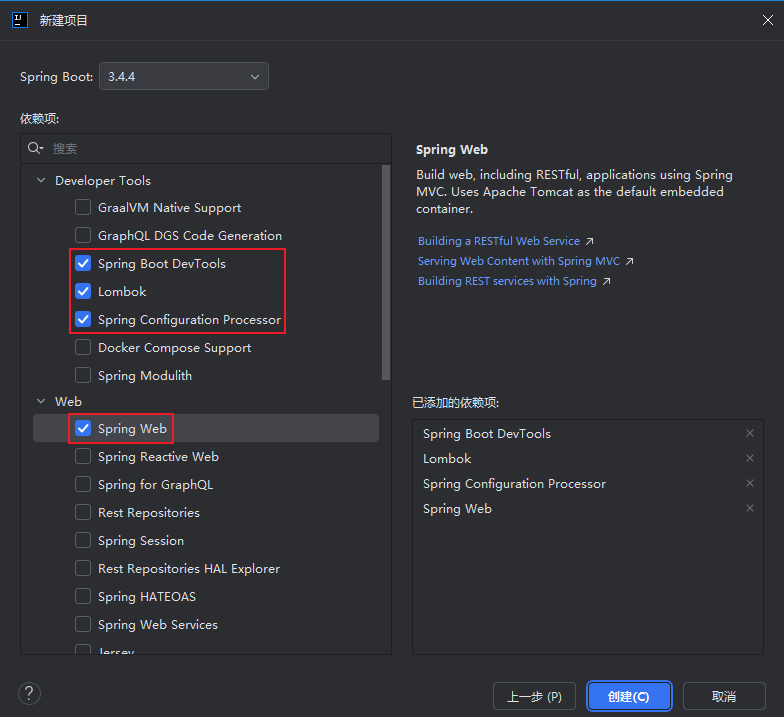Open Building REST services with Spring link
This screenshot has width=784, height=717.
pos(507,281)
